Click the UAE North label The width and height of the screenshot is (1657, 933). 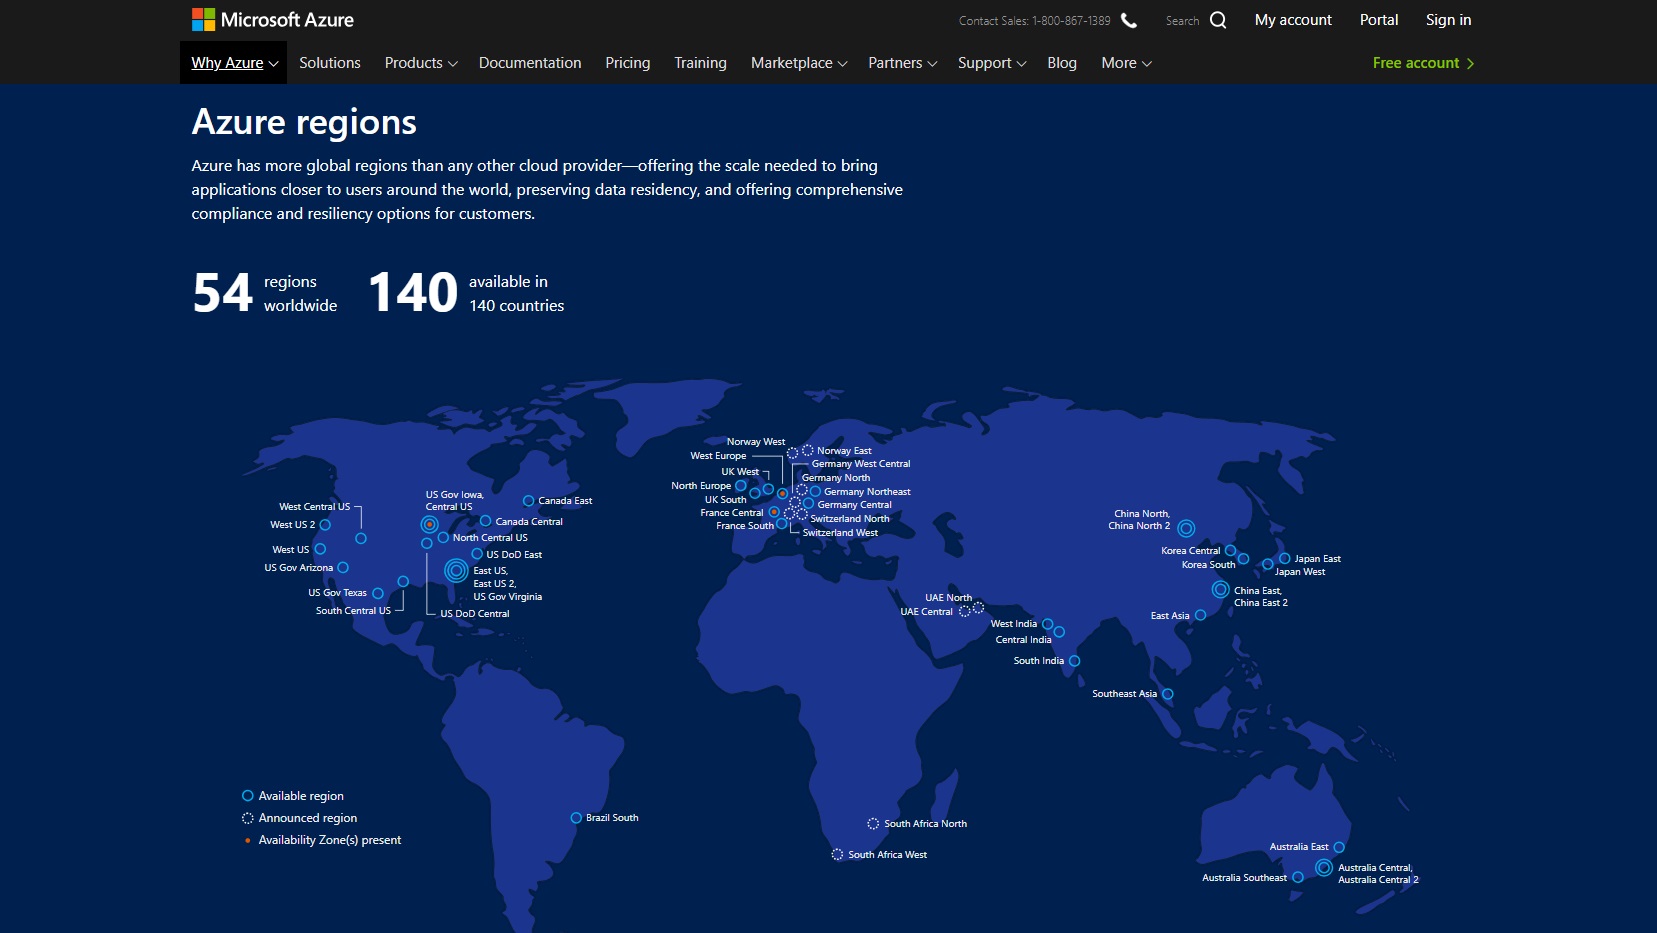click(x=948, y=598)
